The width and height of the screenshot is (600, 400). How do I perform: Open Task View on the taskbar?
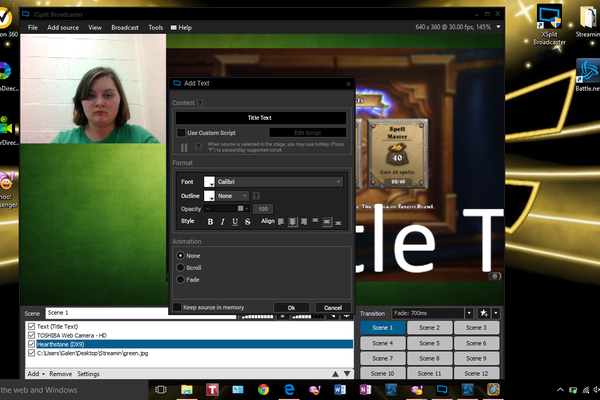click(x=161, y=390)
